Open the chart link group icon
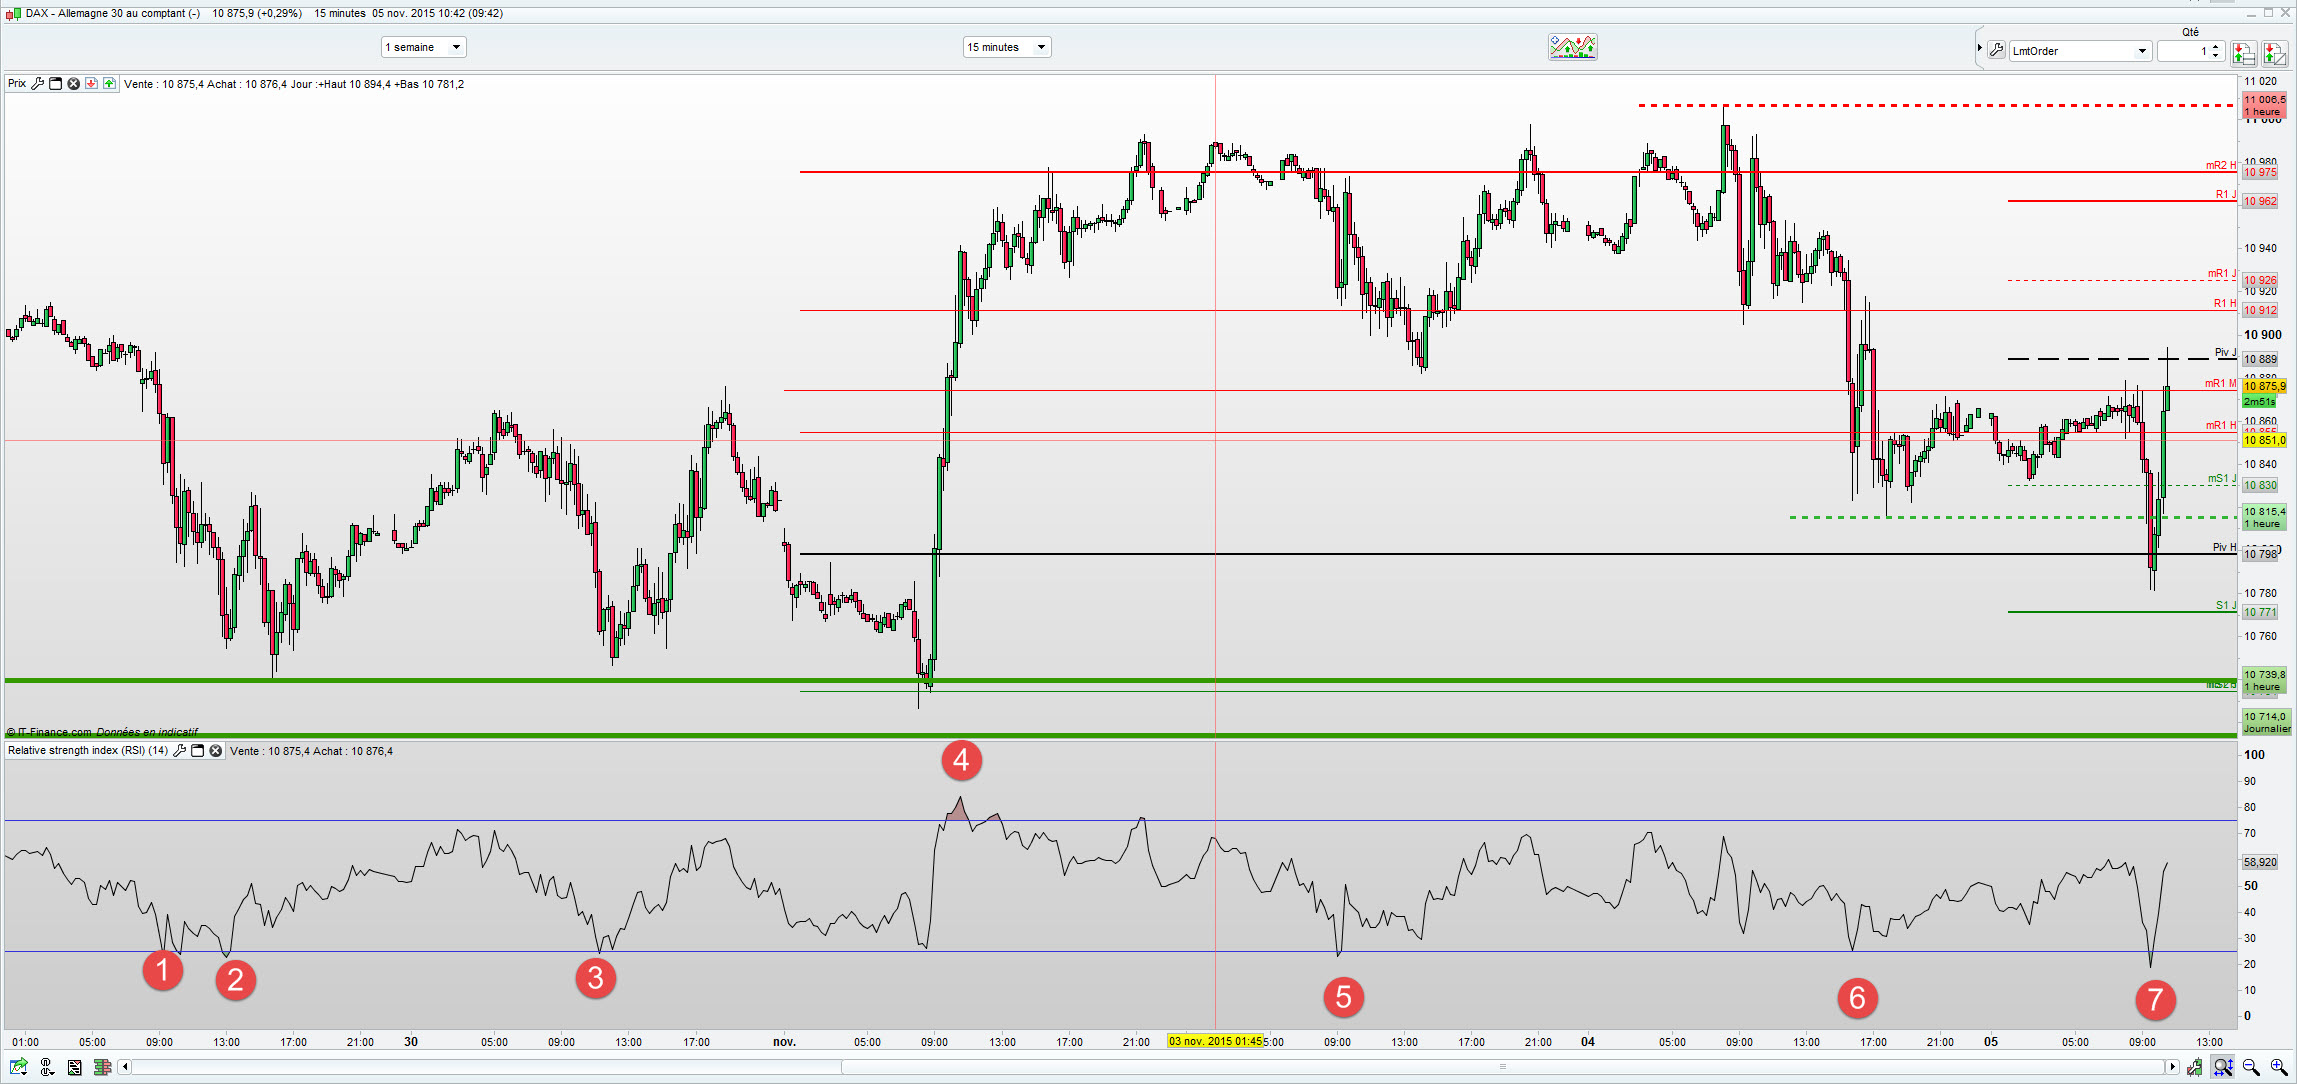 pyautogui.click(x=46, y=1067)
